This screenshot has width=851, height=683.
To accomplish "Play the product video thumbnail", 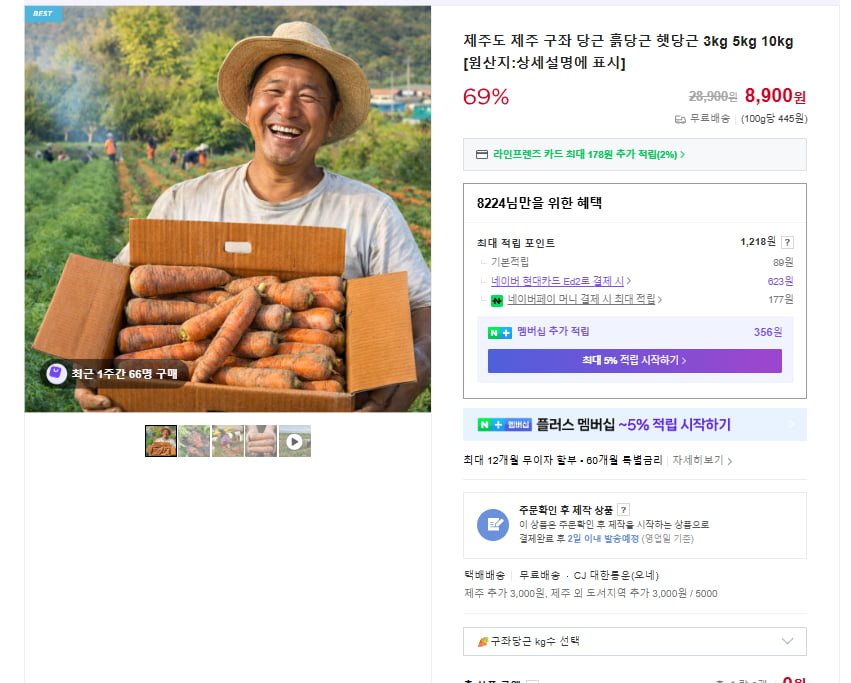I will pyautogui.click(x=295, y=441).
